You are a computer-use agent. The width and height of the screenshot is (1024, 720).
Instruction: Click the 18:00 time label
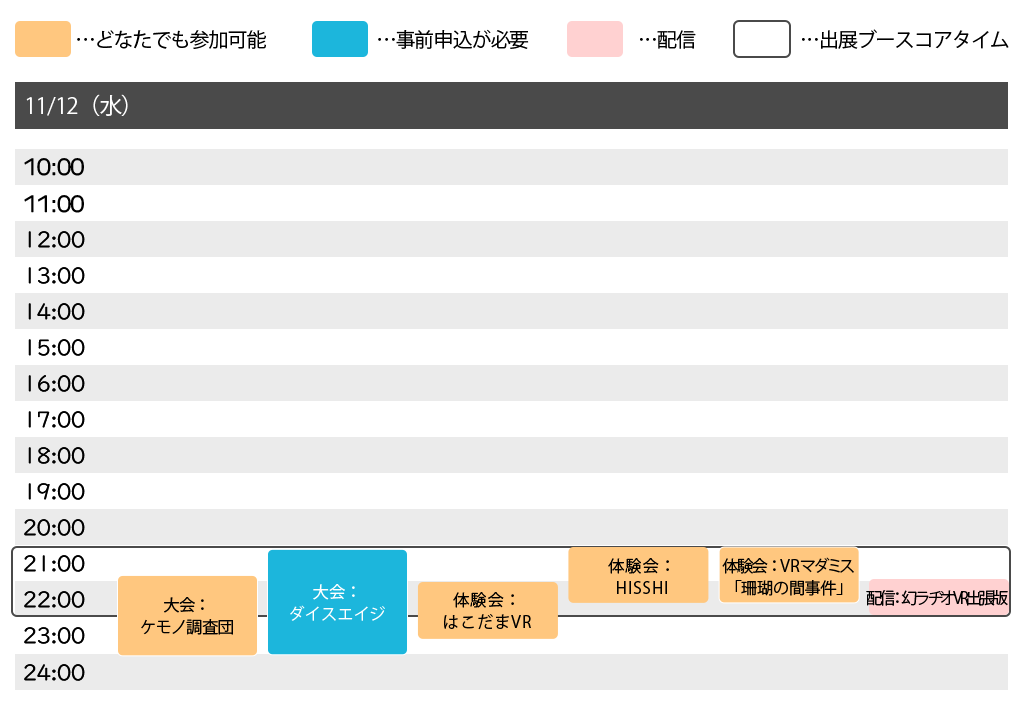click(x=54, y=456)
